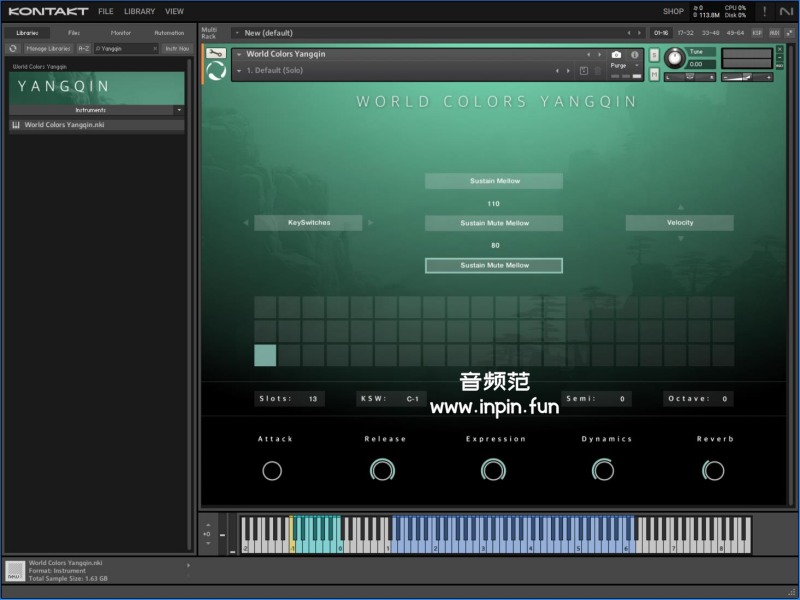Viewport: 800px width, 600px height.
Task: Open the Purge dropdown menu
Action: [x=621, y=66]
